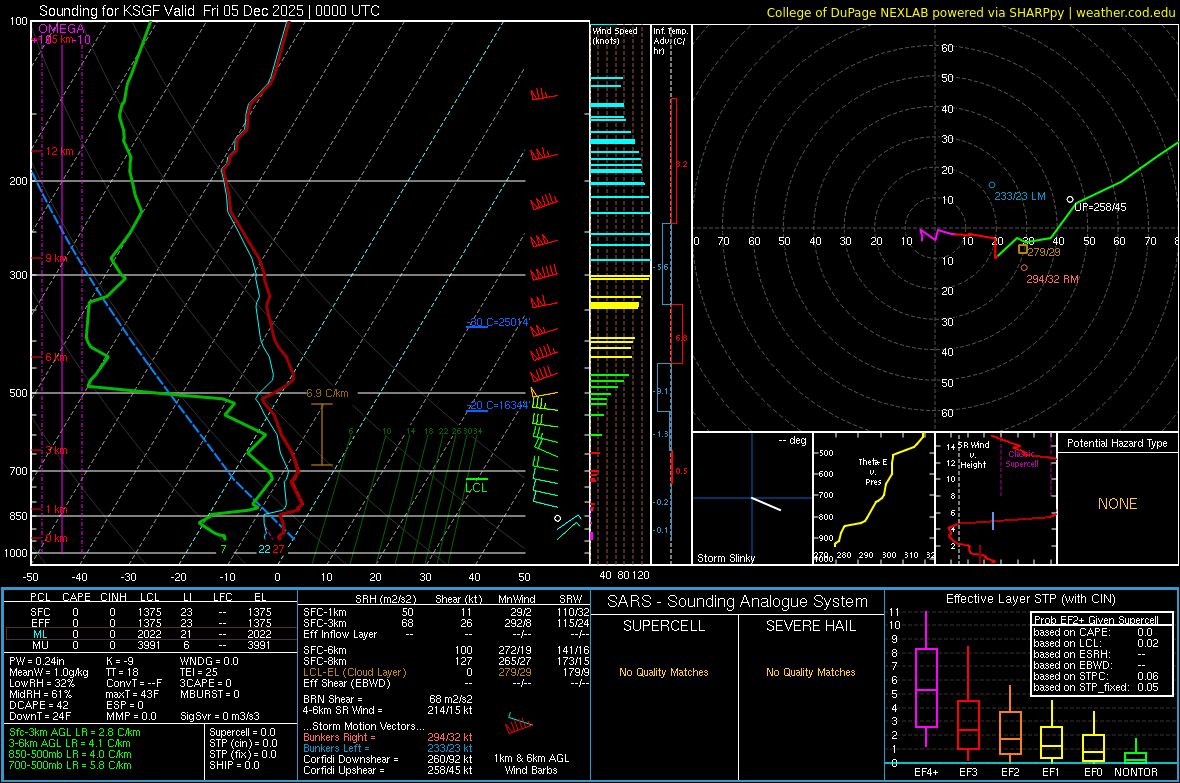Click the Theta-E v. Pres label
The height and width of the screenshot is (783, 1180).
873,472
